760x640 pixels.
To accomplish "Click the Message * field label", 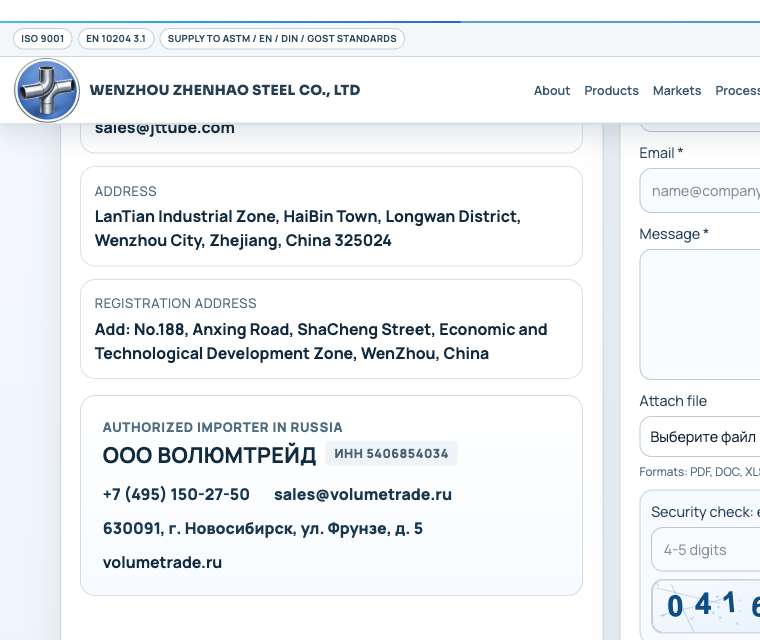I will pos(674,234).
